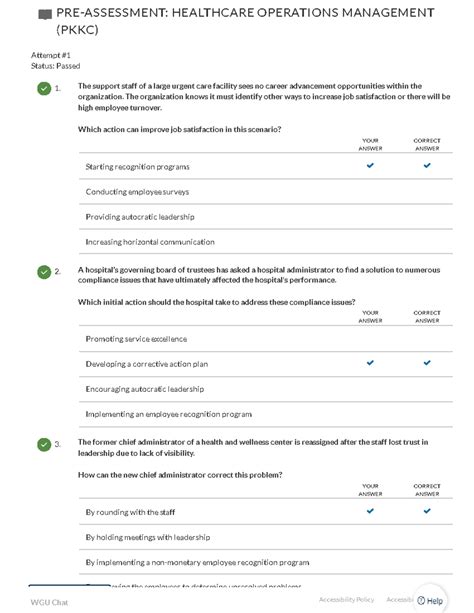Select the Providing autocratic leadership option
The image size is (474, 613).
(x=266, y=217)
